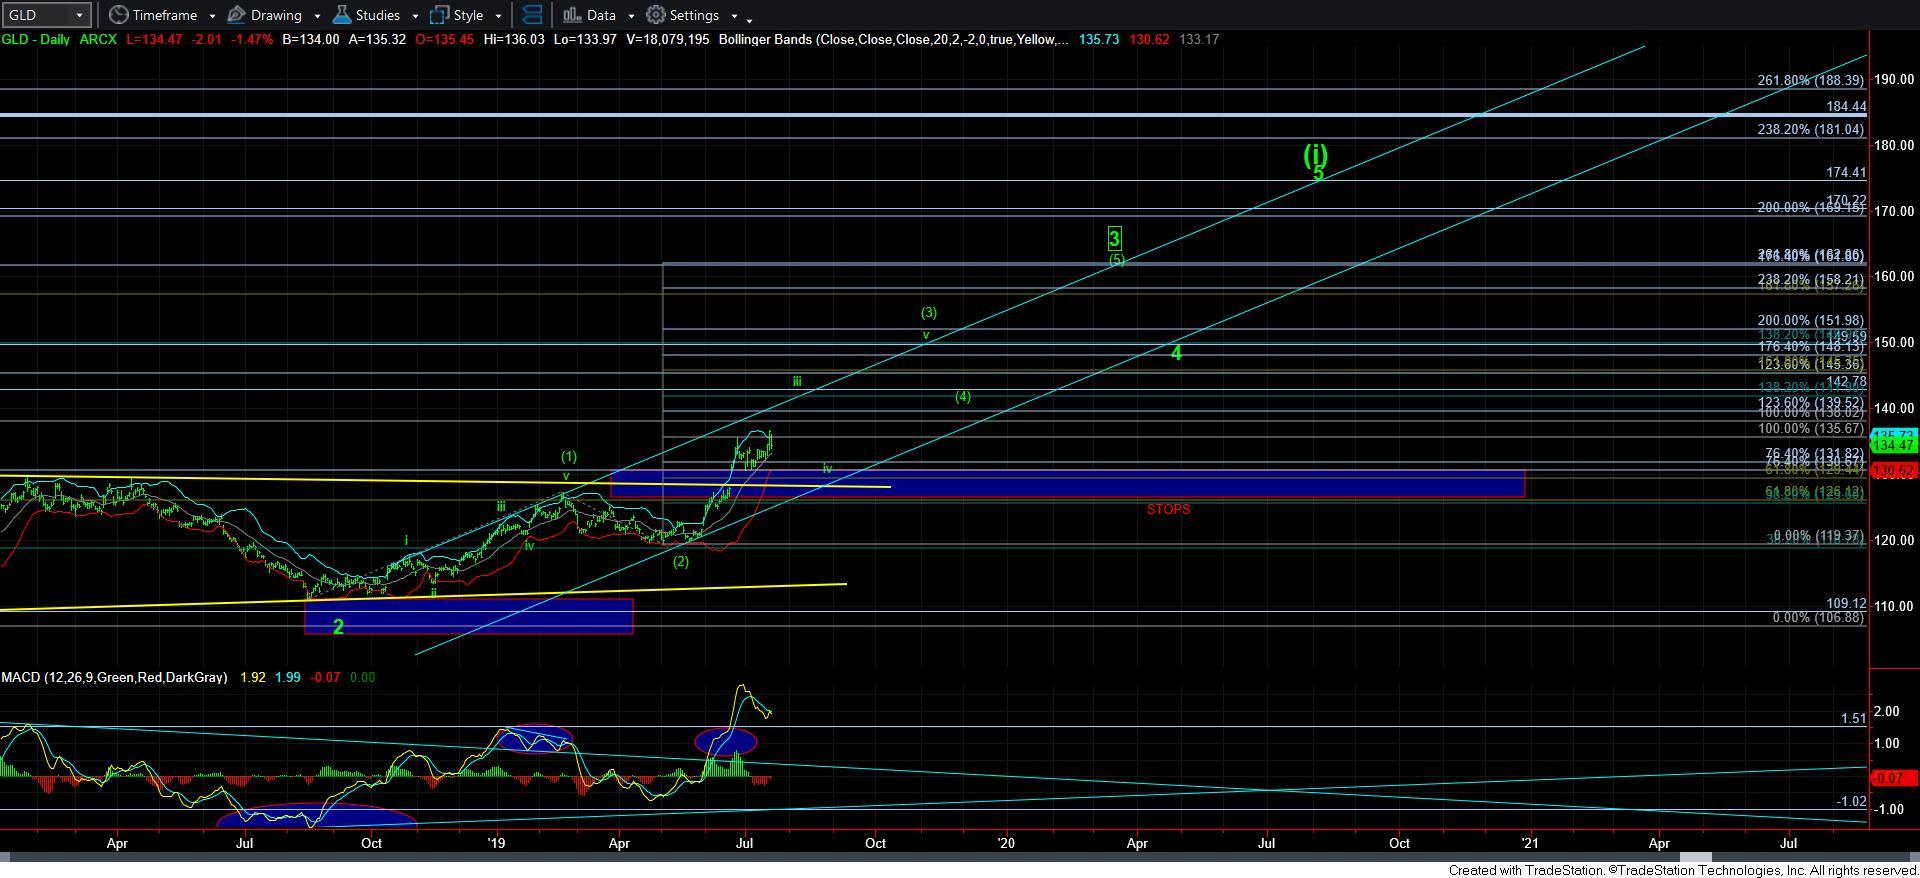Expand the Studies dropdown arrow
1920x878 pixels.
[416, 16]
